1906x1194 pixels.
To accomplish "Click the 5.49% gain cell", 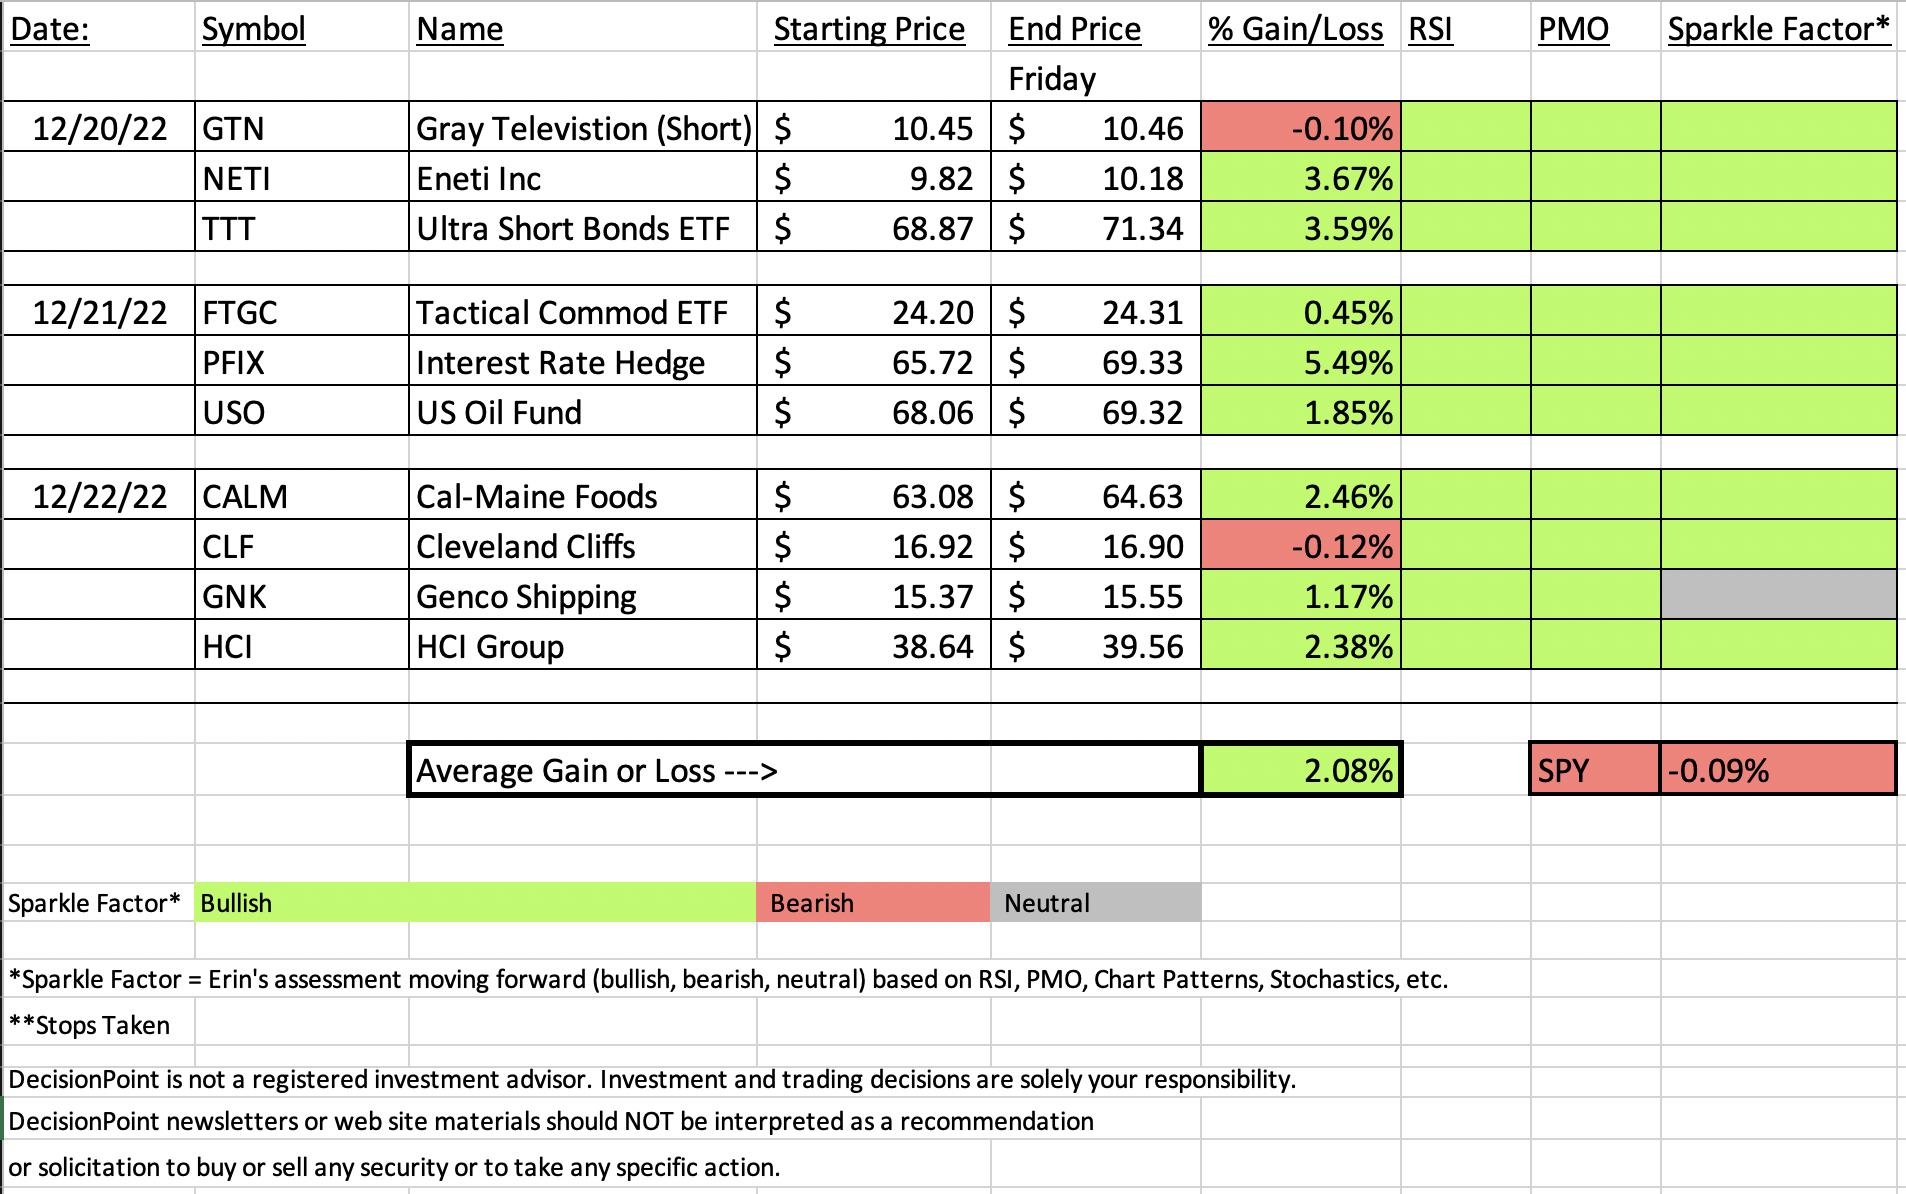I will coord(1300,362).
